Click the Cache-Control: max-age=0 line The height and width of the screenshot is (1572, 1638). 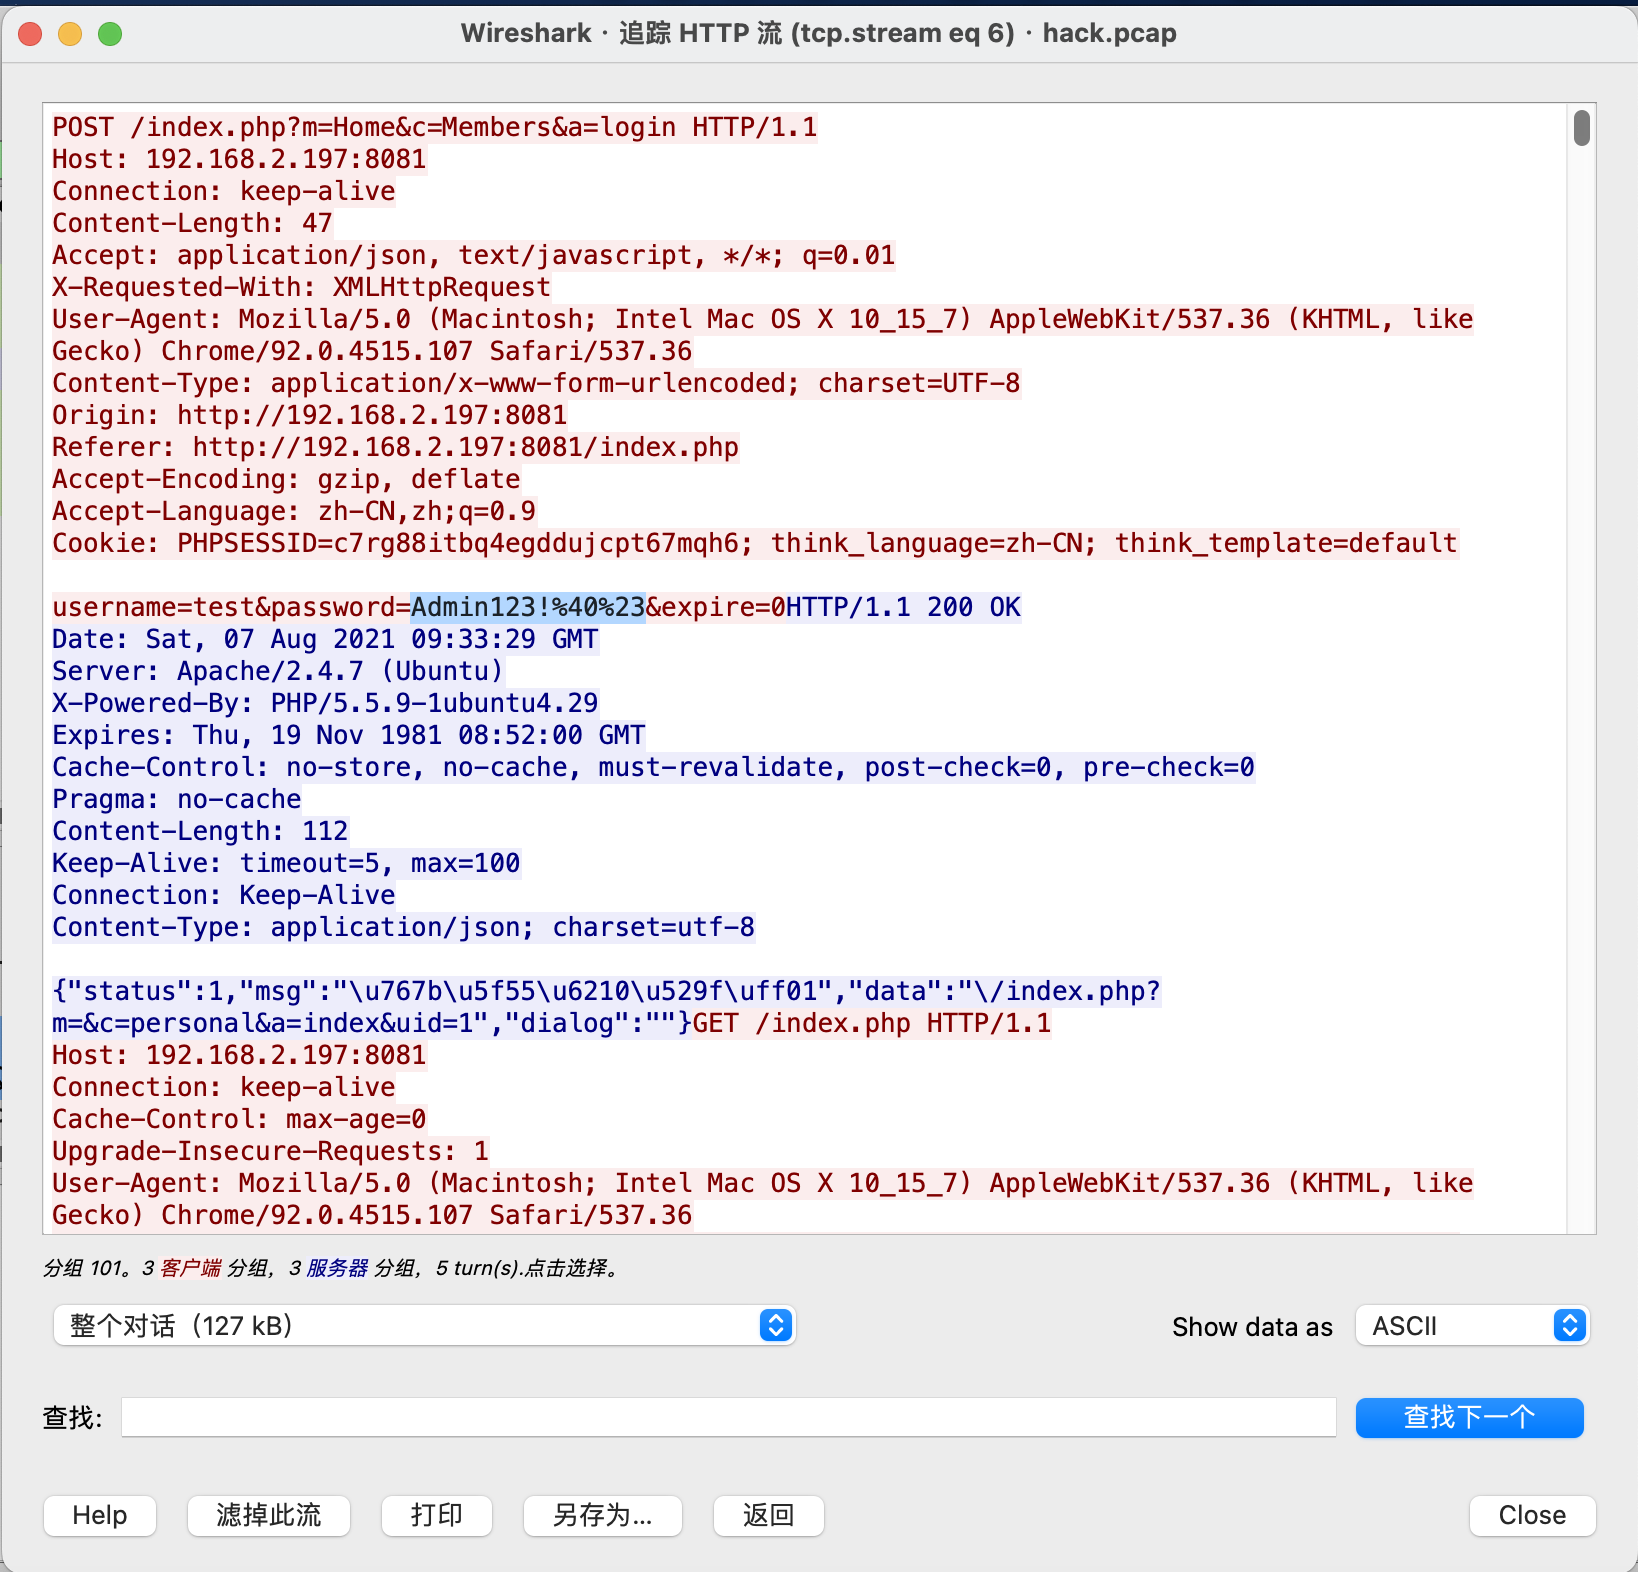pyautogui.click(x=239, y=1119)
